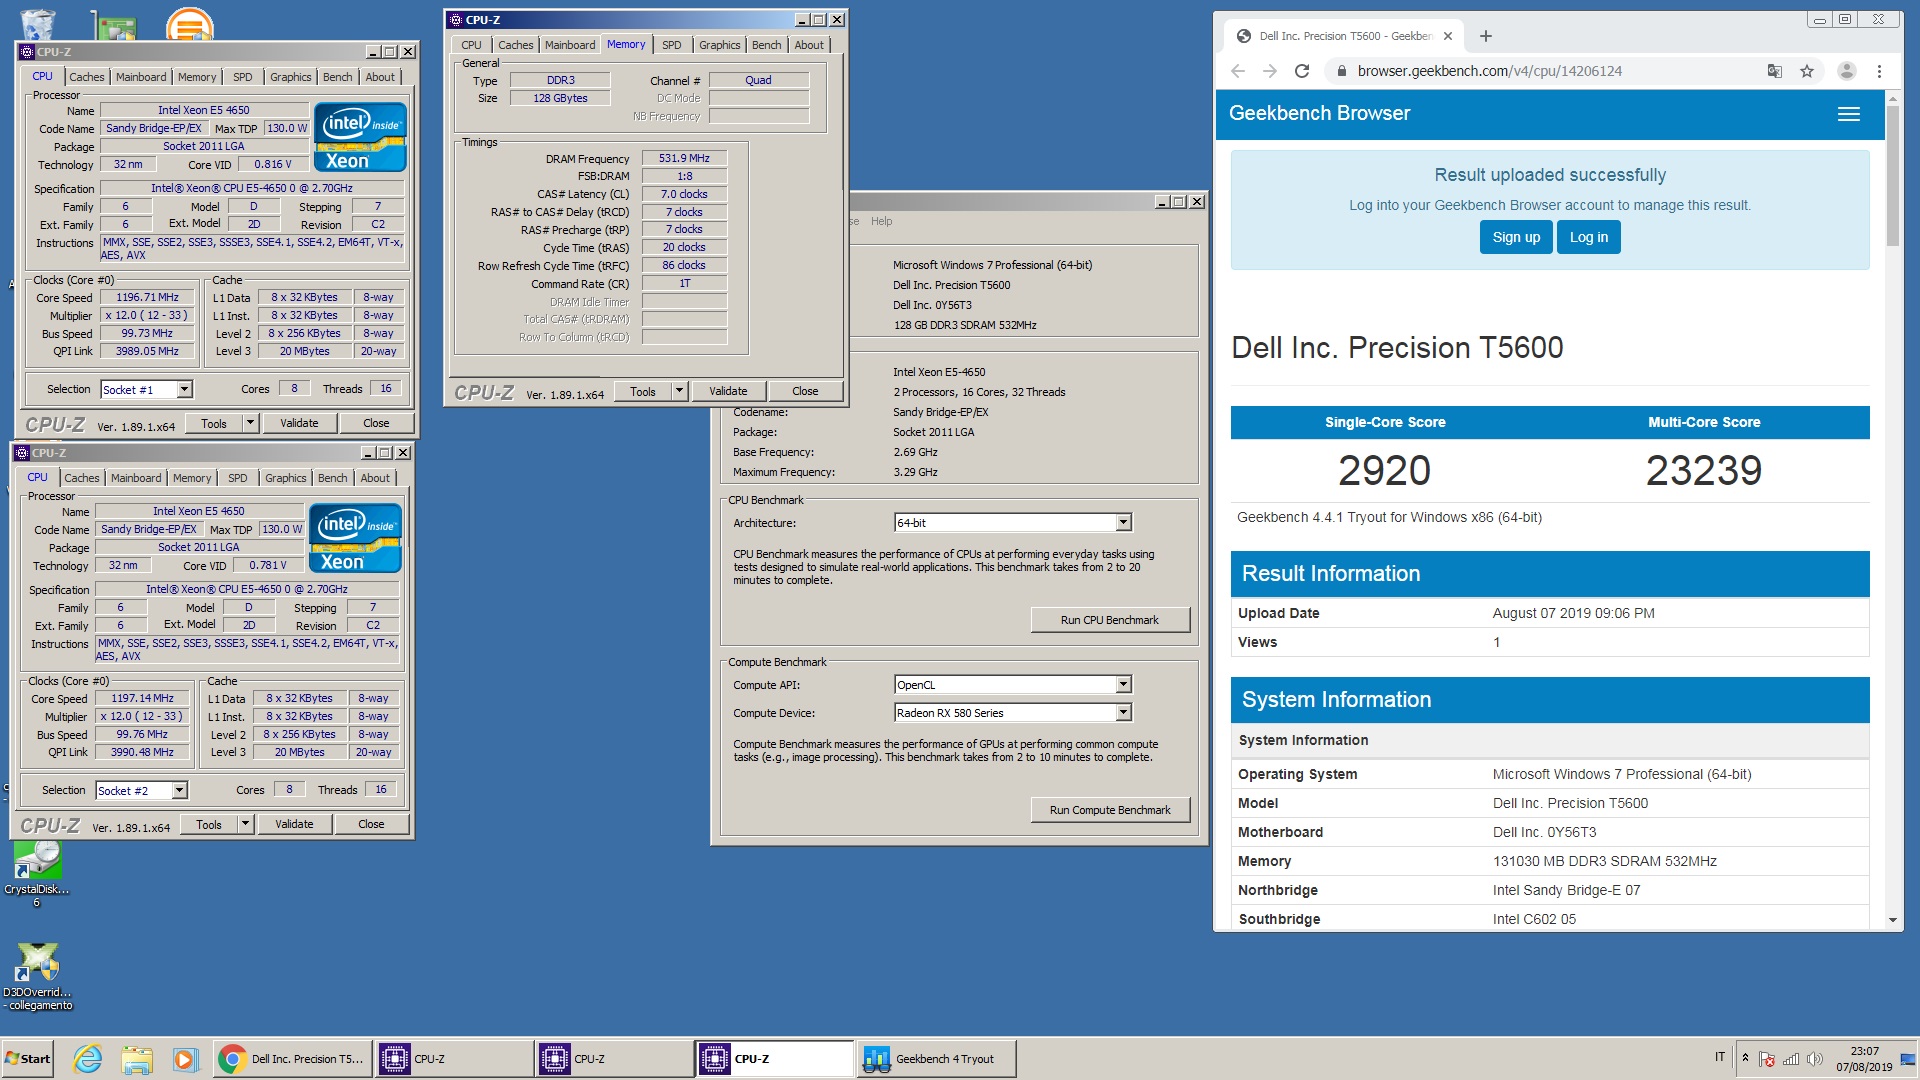
Task: Open the Chrome profile avatar
Action: point(1847,71)
